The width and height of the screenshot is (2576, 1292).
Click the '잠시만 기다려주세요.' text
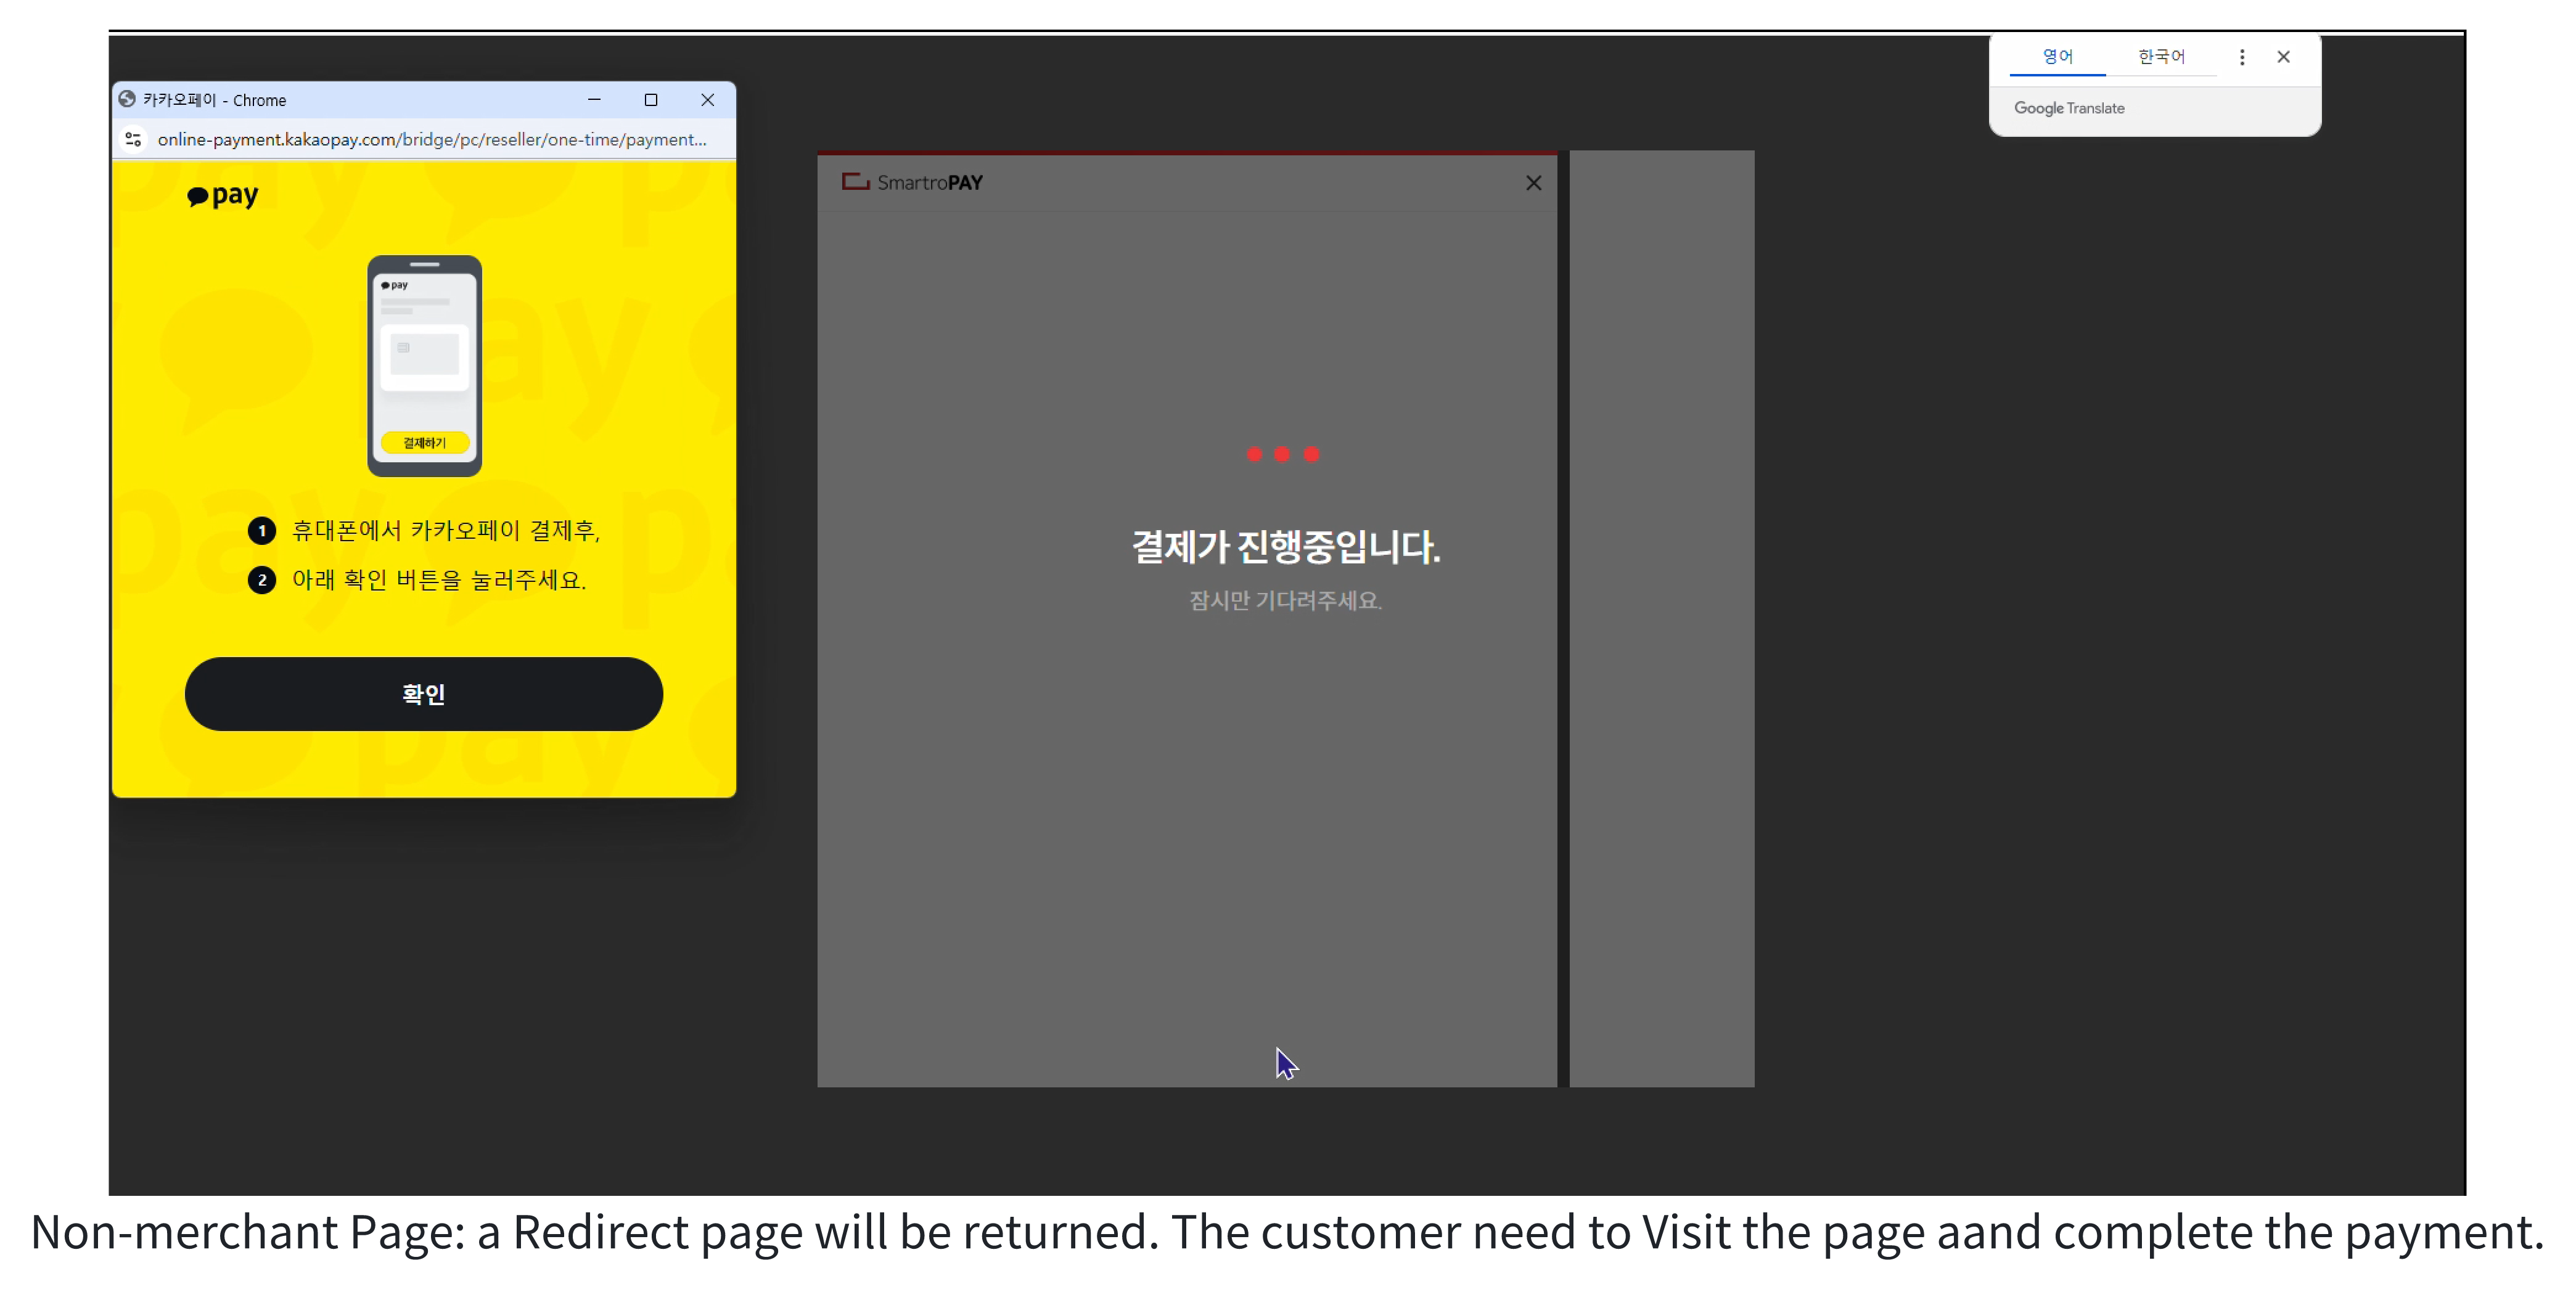(1286, 600)
